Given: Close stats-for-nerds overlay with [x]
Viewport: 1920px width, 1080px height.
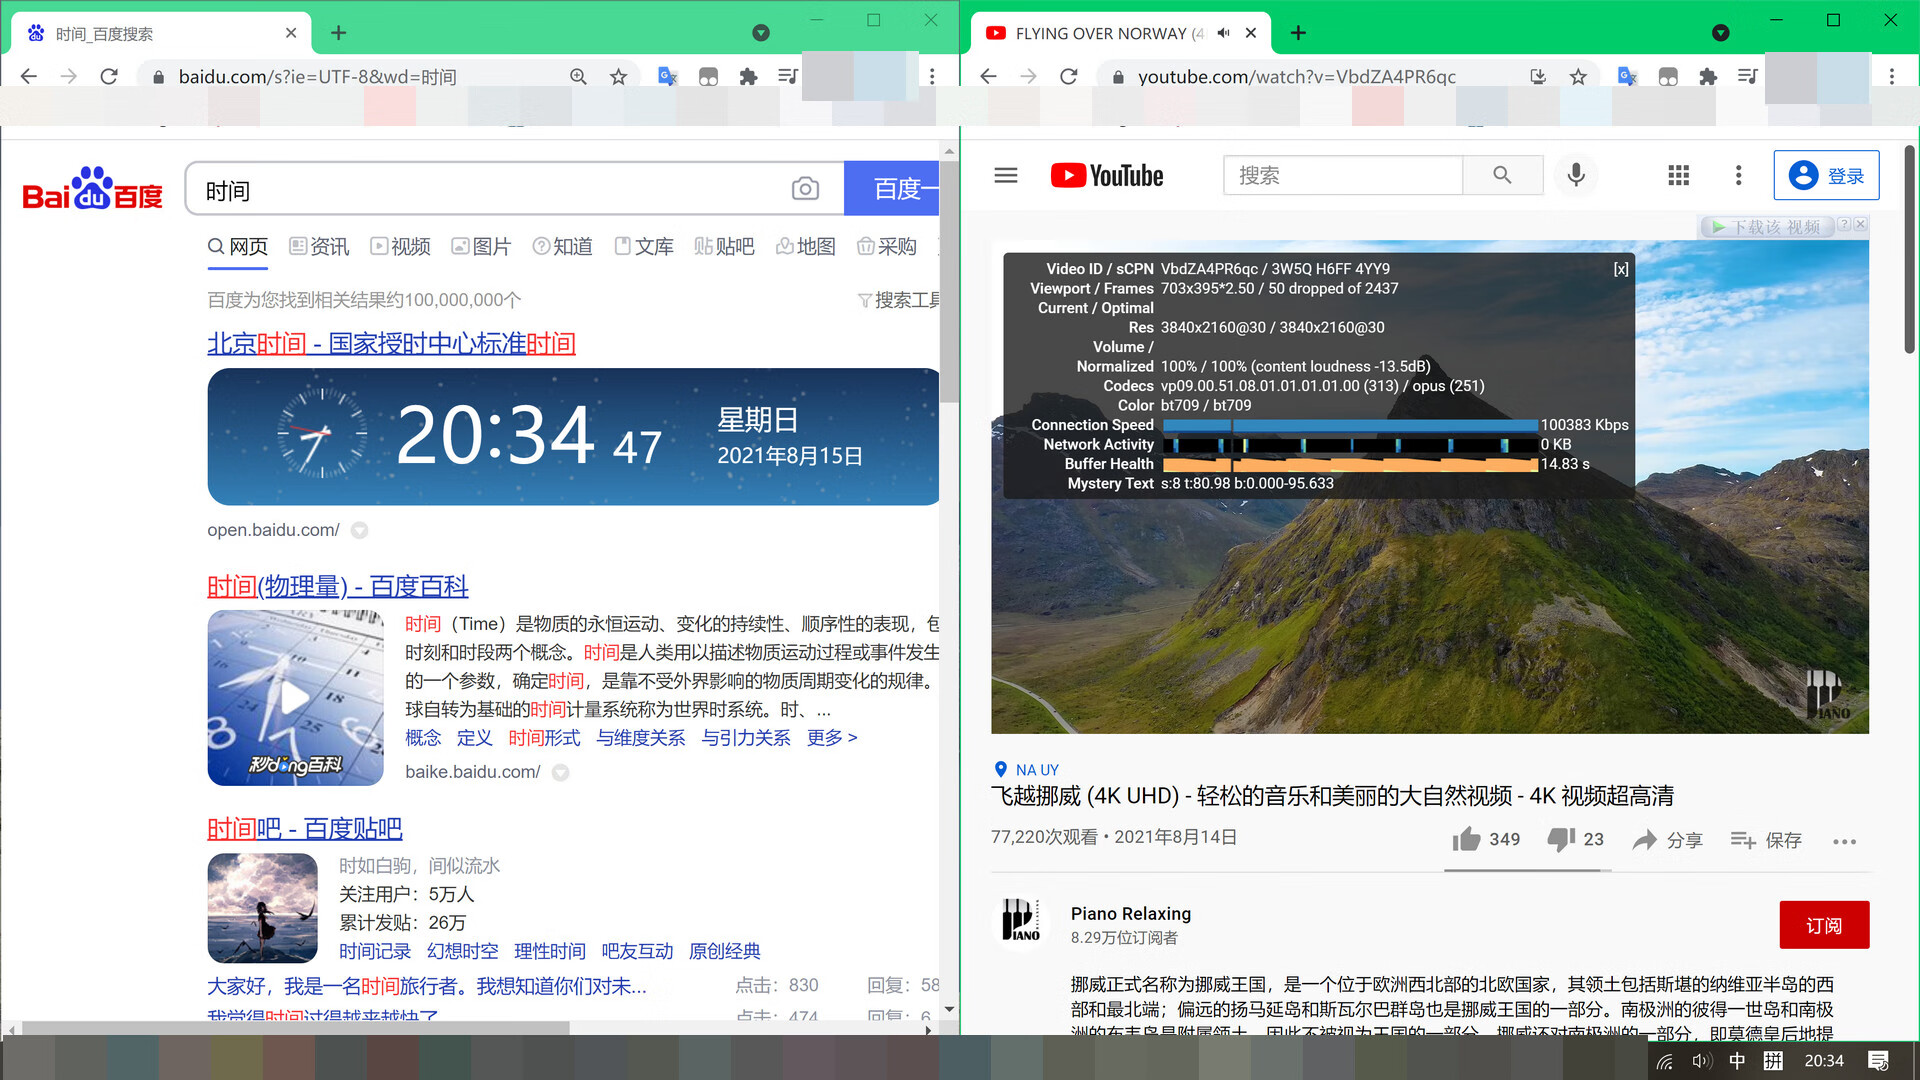Looking at the screenshot, I should (1621, 269).
